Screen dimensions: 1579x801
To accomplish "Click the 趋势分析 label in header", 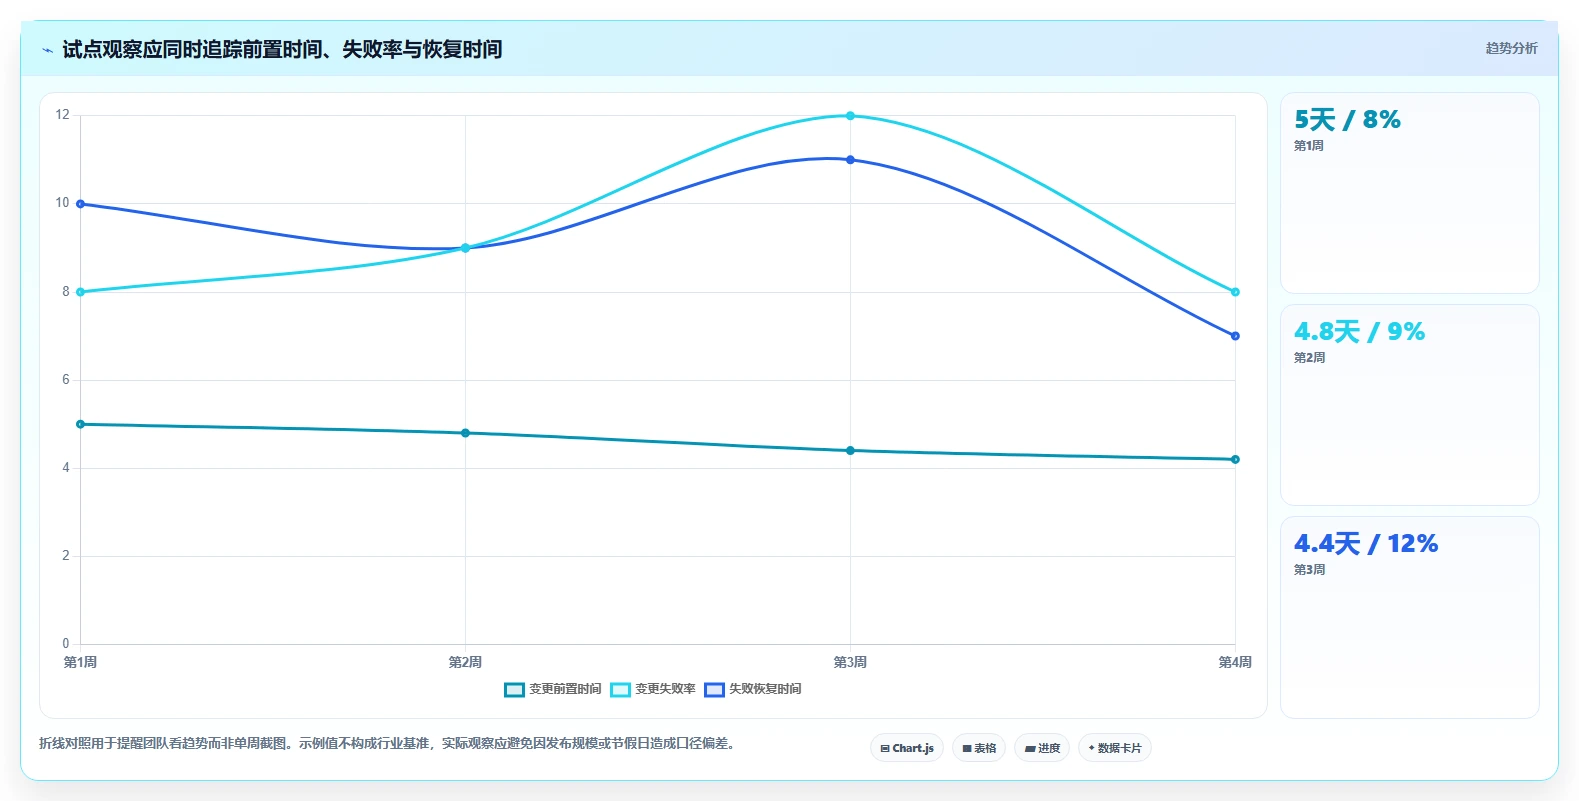I will tap(1511, 48).
